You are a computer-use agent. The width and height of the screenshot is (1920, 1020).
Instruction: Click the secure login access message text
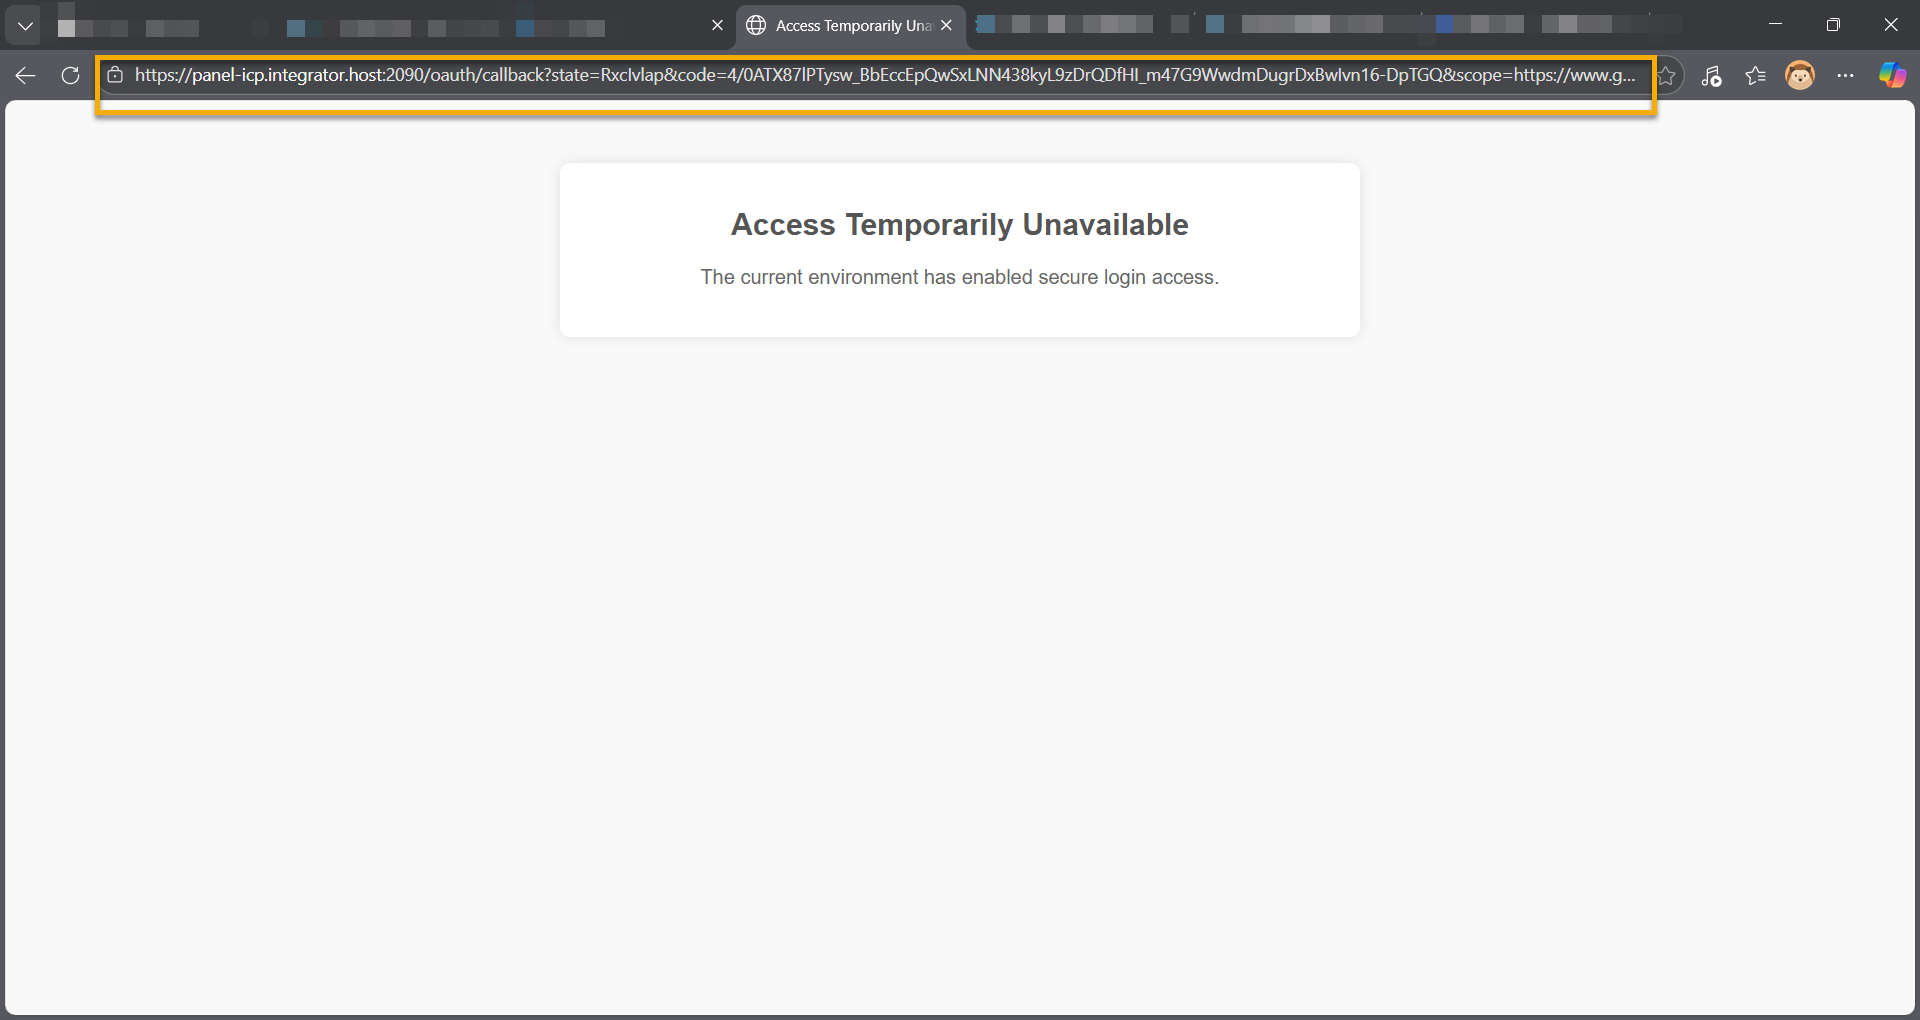(x=960, y=277)
